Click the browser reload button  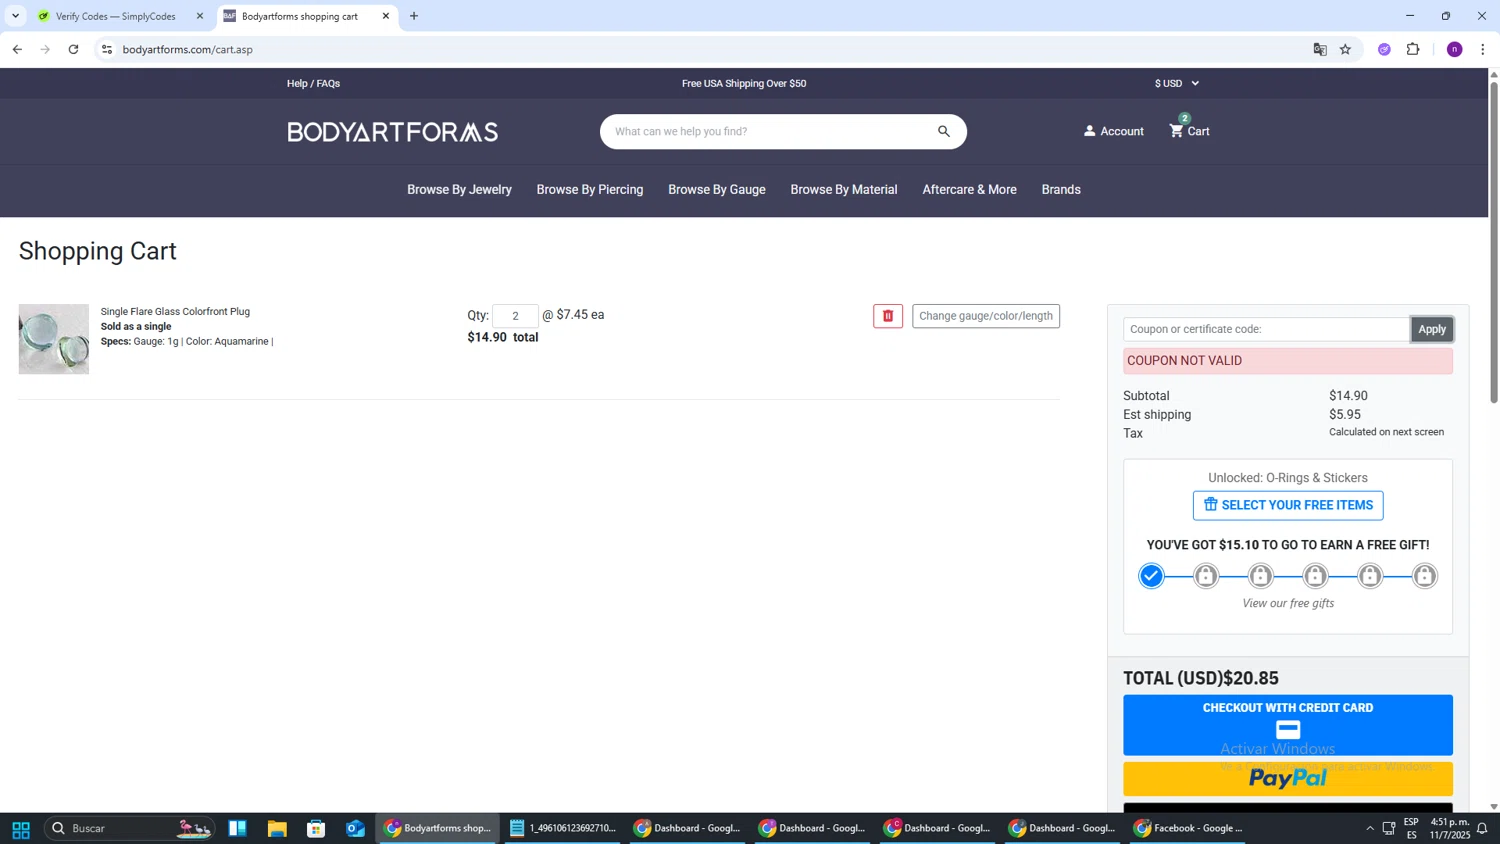tap(73, 49)
